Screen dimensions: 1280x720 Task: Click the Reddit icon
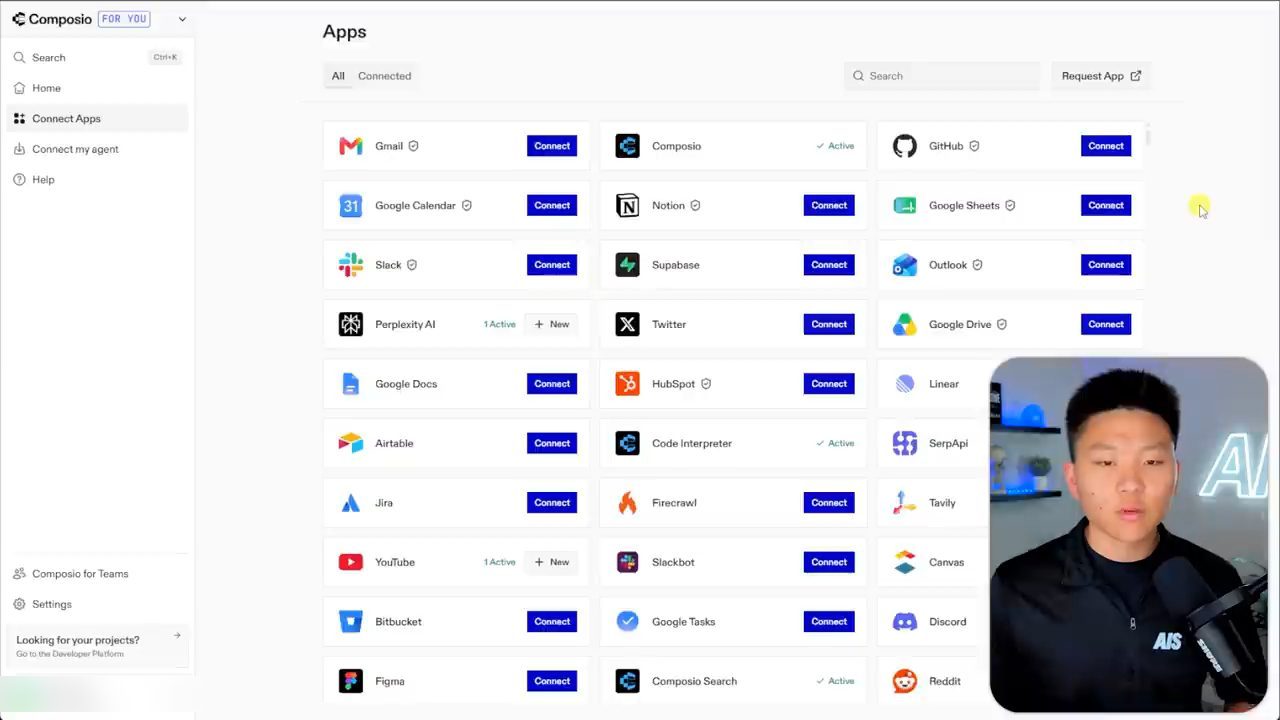[x=904, y=681]
